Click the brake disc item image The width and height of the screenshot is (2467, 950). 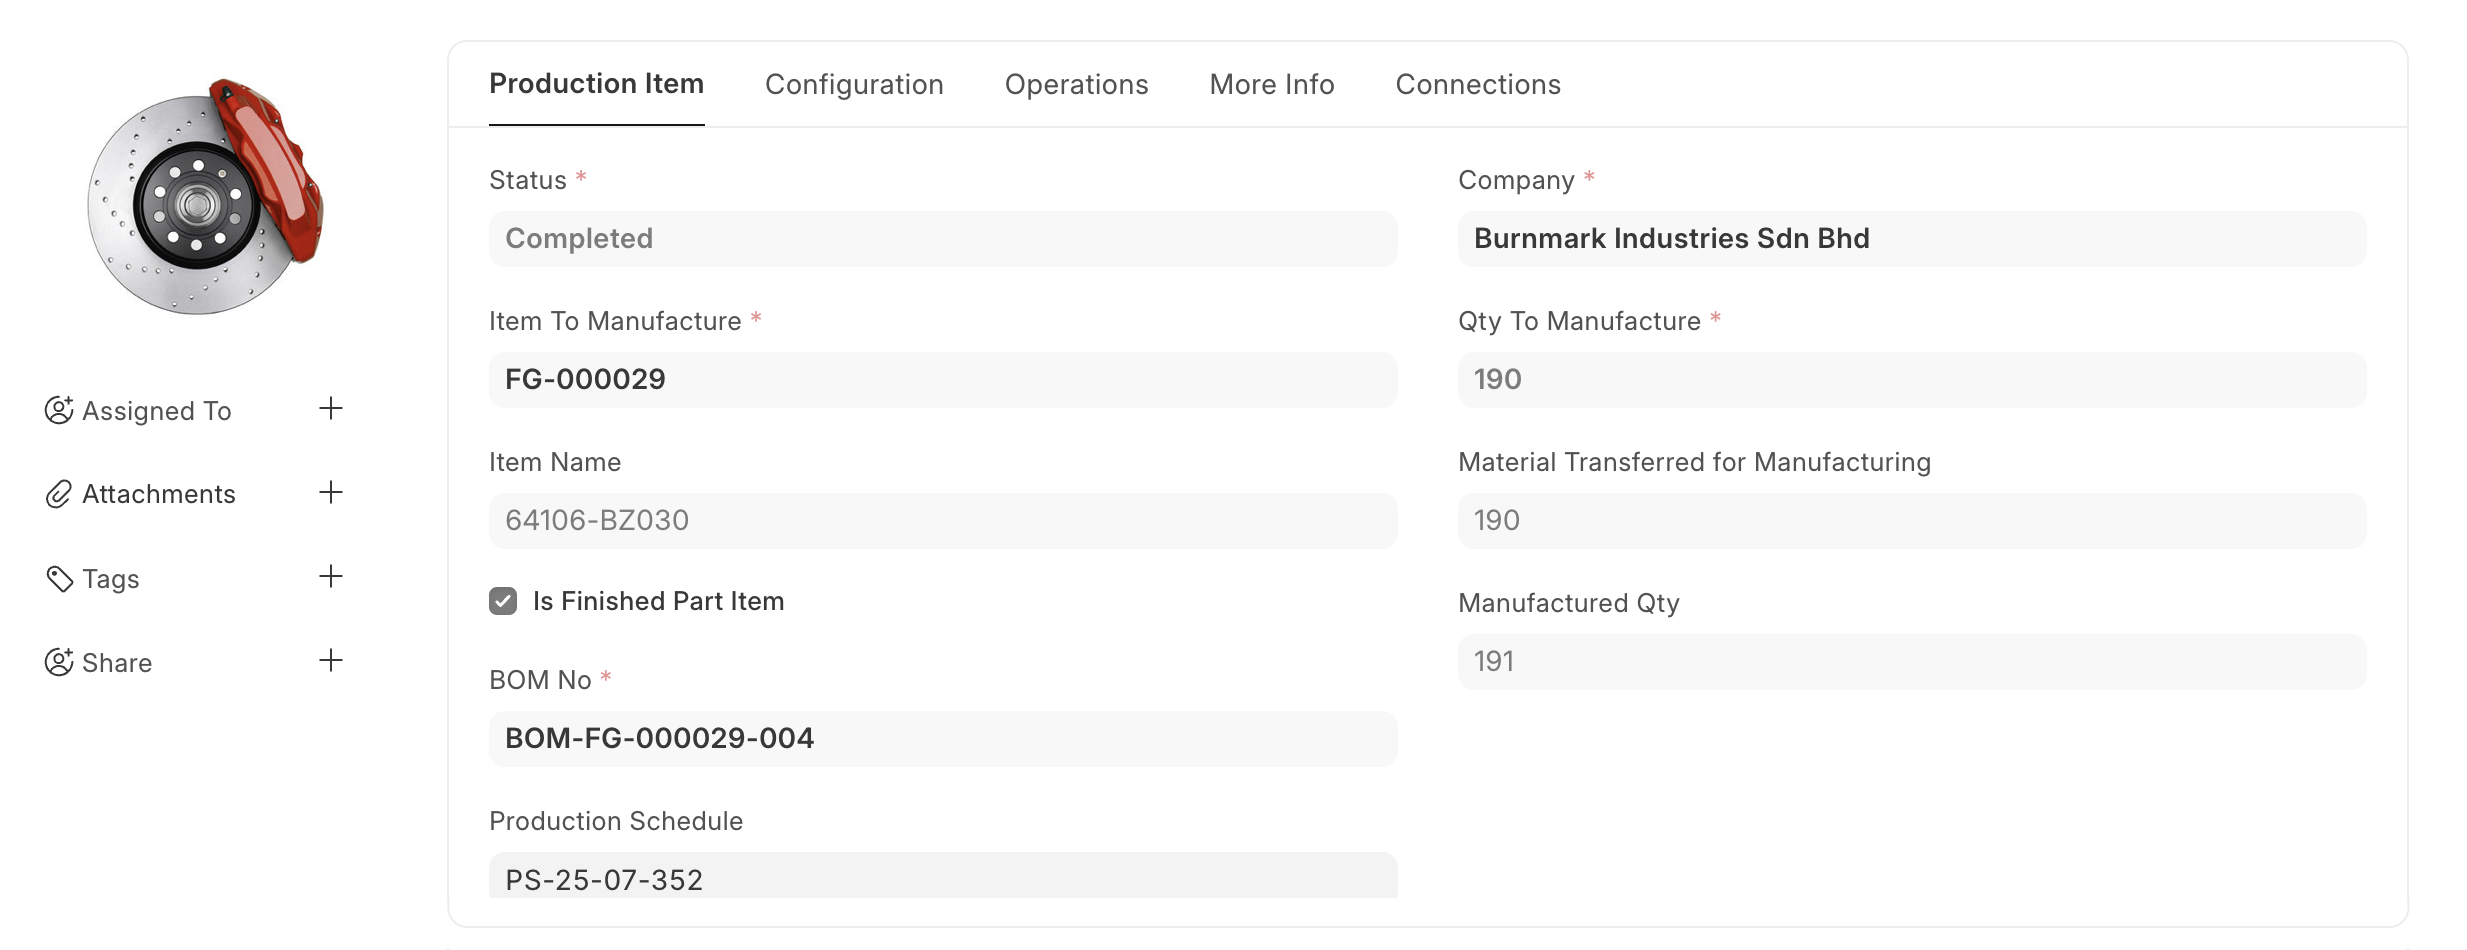pos(205,197)
